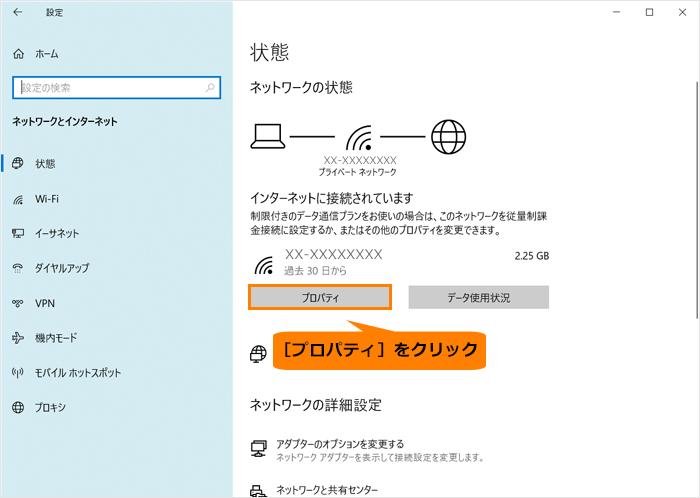The height and width of the screenshot is (498, 700).
Task: Click the イーサネット monitor icon
Action: coord(18,233)
